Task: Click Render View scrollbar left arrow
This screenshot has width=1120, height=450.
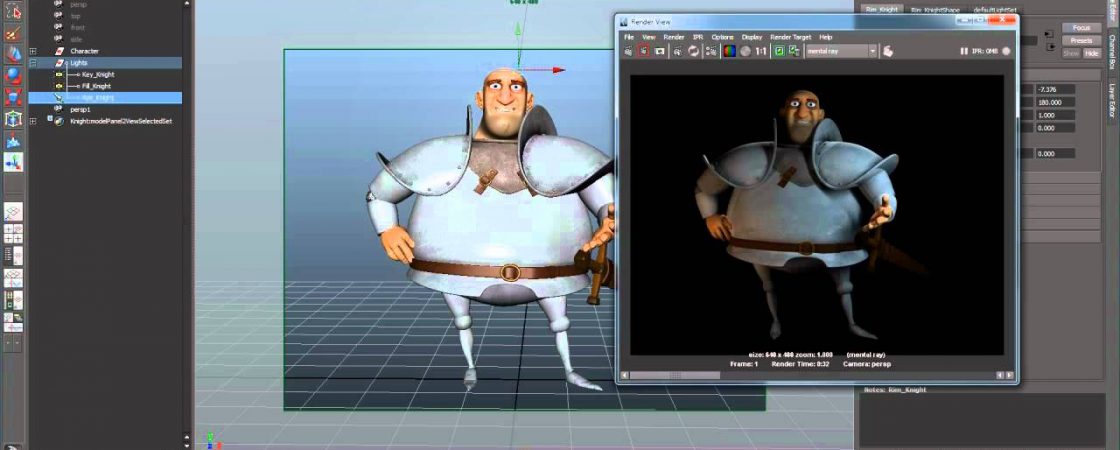Action: (x=624, y=375)
